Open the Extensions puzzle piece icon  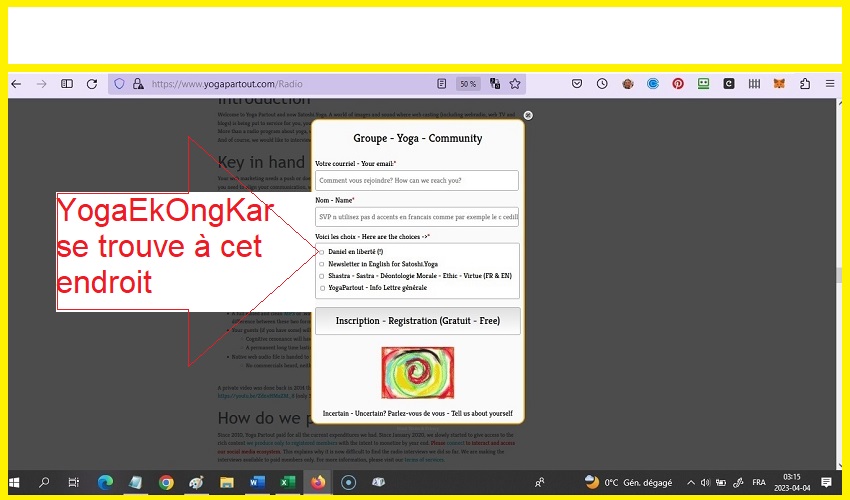(804, 84)
